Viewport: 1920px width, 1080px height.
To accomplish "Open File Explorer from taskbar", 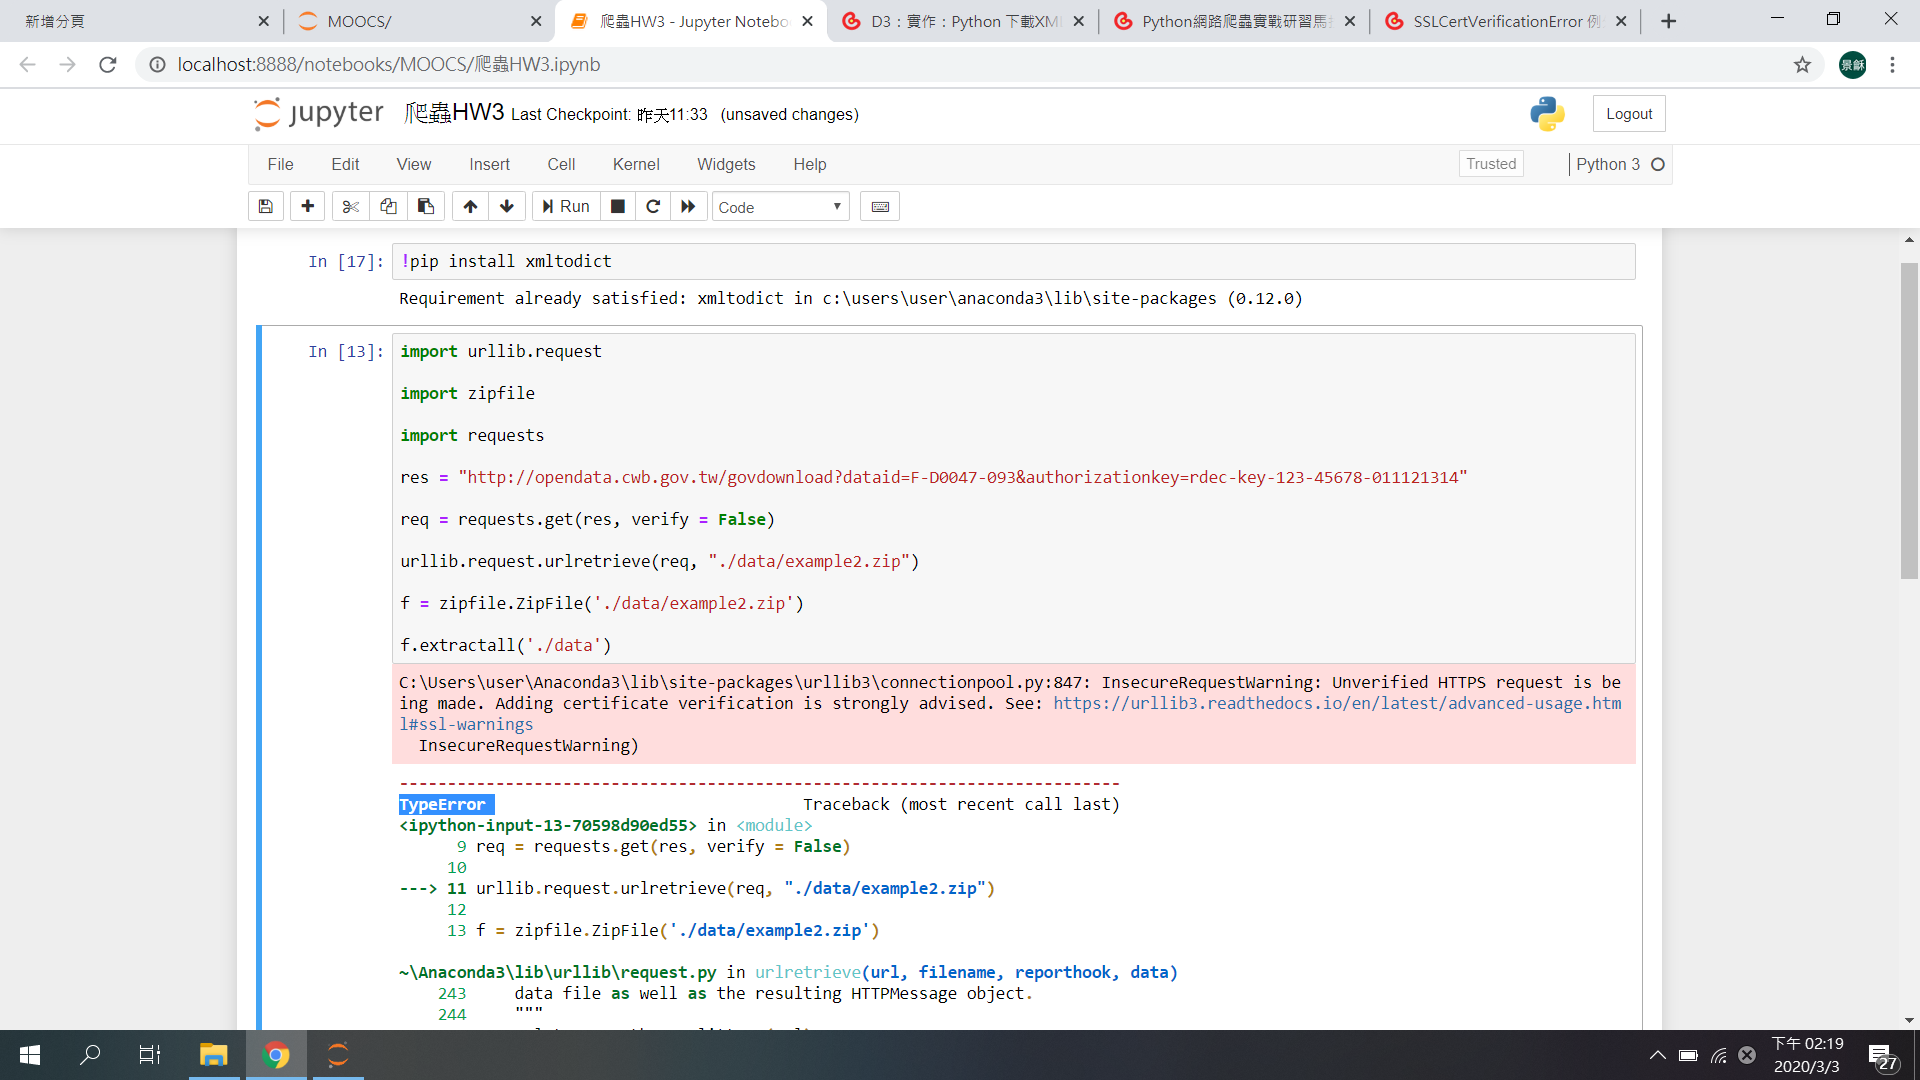I will tap(213, 1055).
